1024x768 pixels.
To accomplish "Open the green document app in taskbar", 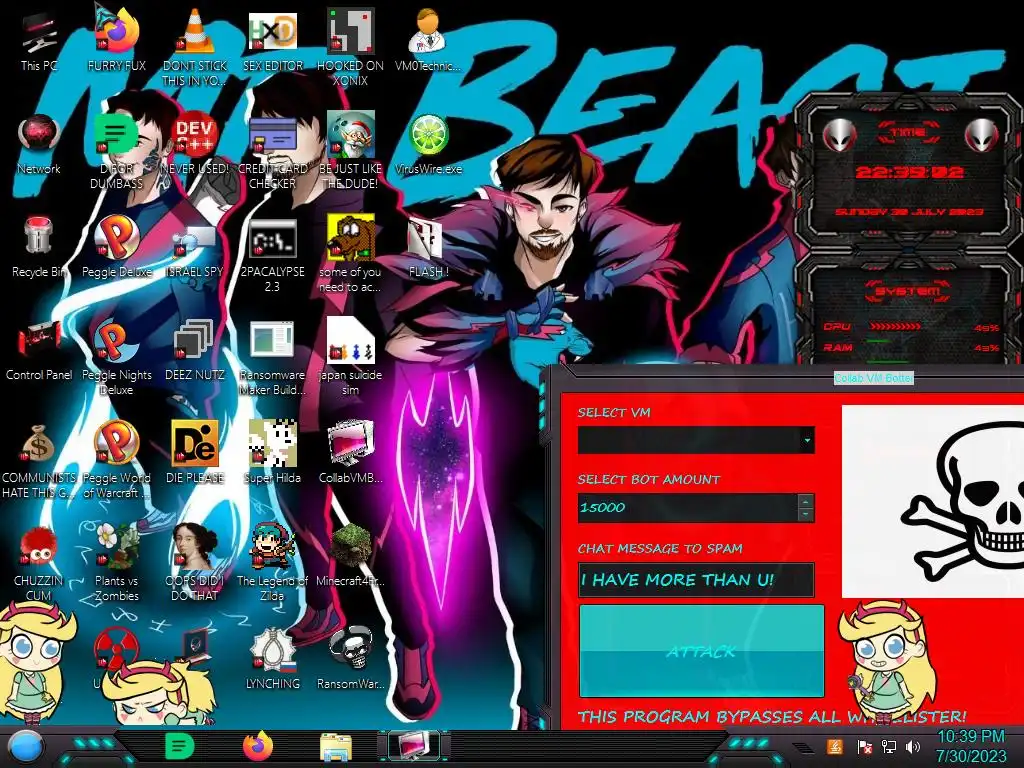I will pos(180,746).
